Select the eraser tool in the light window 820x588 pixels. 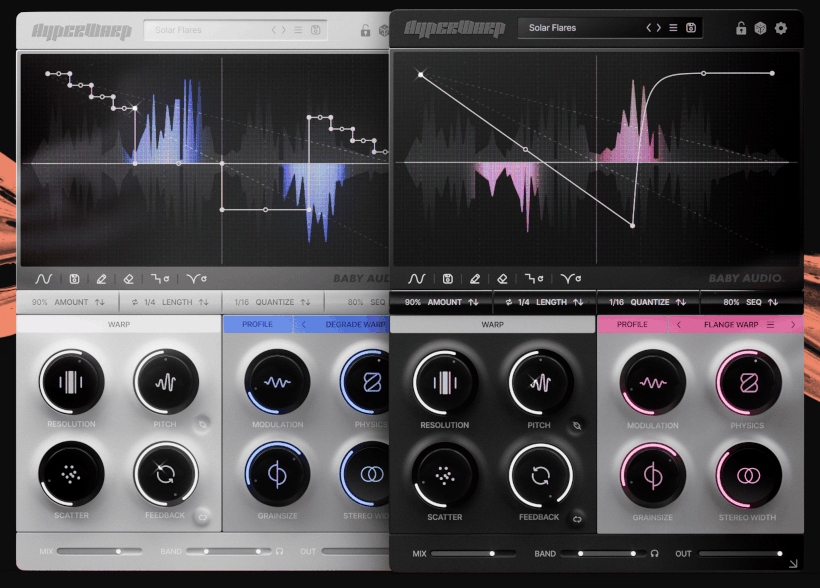(129, 279)
